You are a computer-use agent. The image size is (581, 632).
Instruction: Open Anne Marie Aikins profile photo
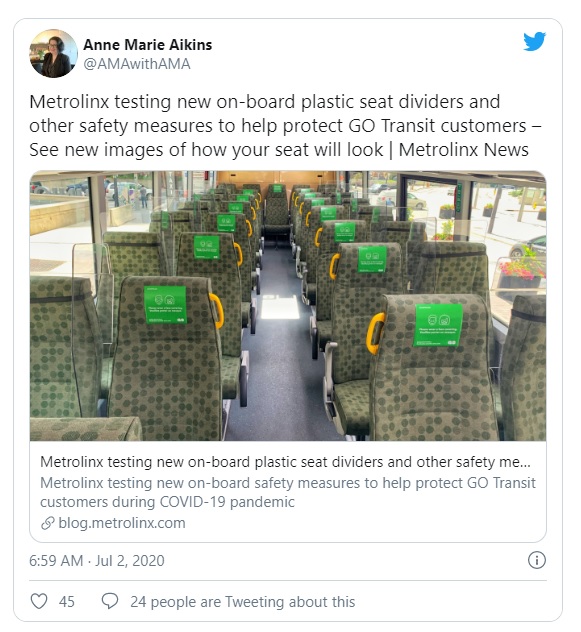[54, 53]
